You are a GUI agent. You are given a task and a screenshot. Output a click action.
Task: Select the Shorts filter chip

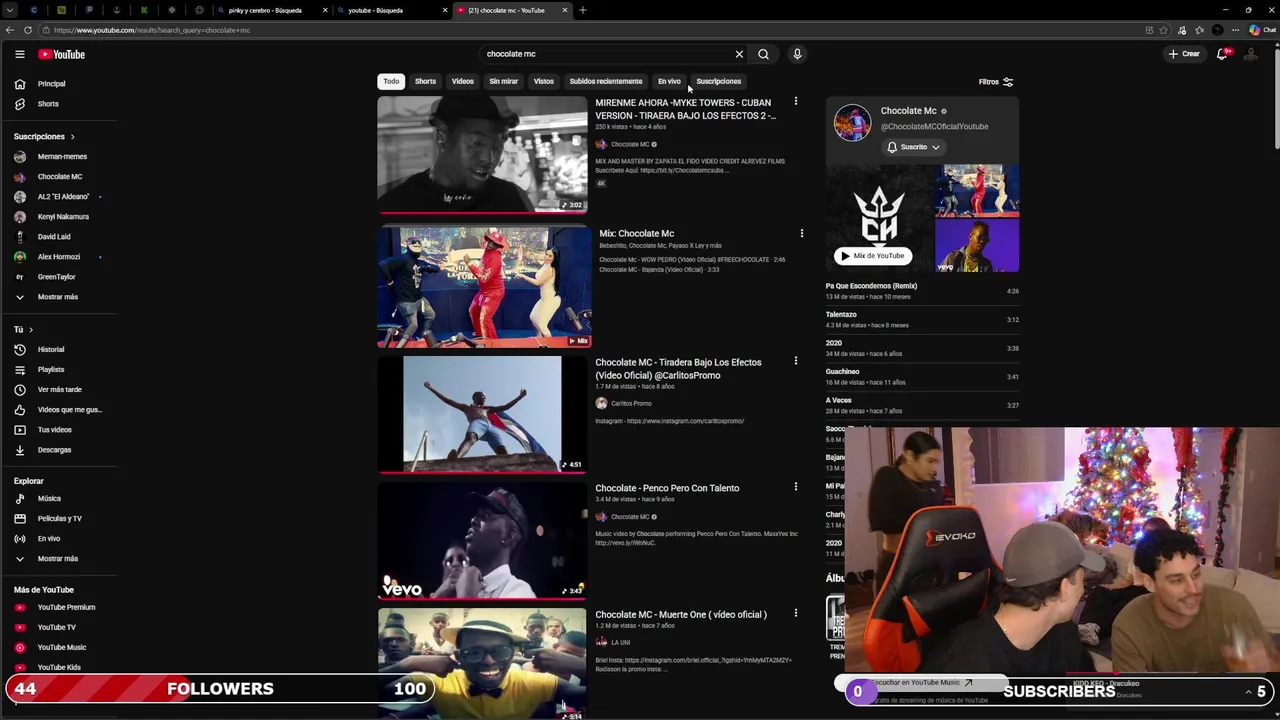(425, 81)
